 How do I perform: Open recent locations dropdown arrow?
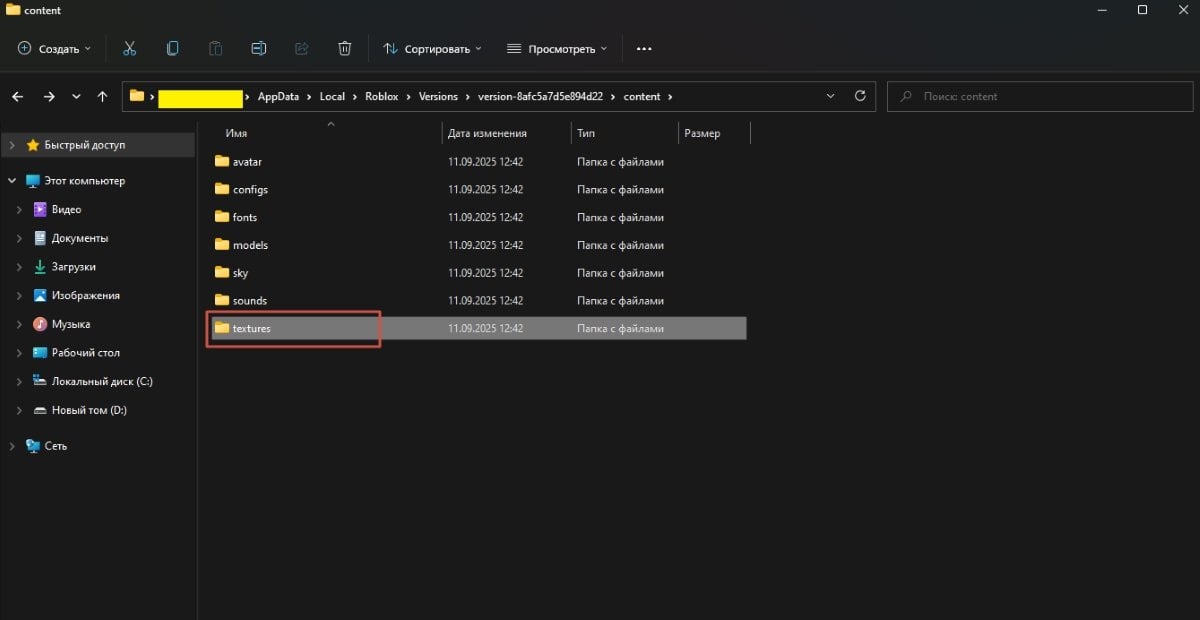[76, 97]
